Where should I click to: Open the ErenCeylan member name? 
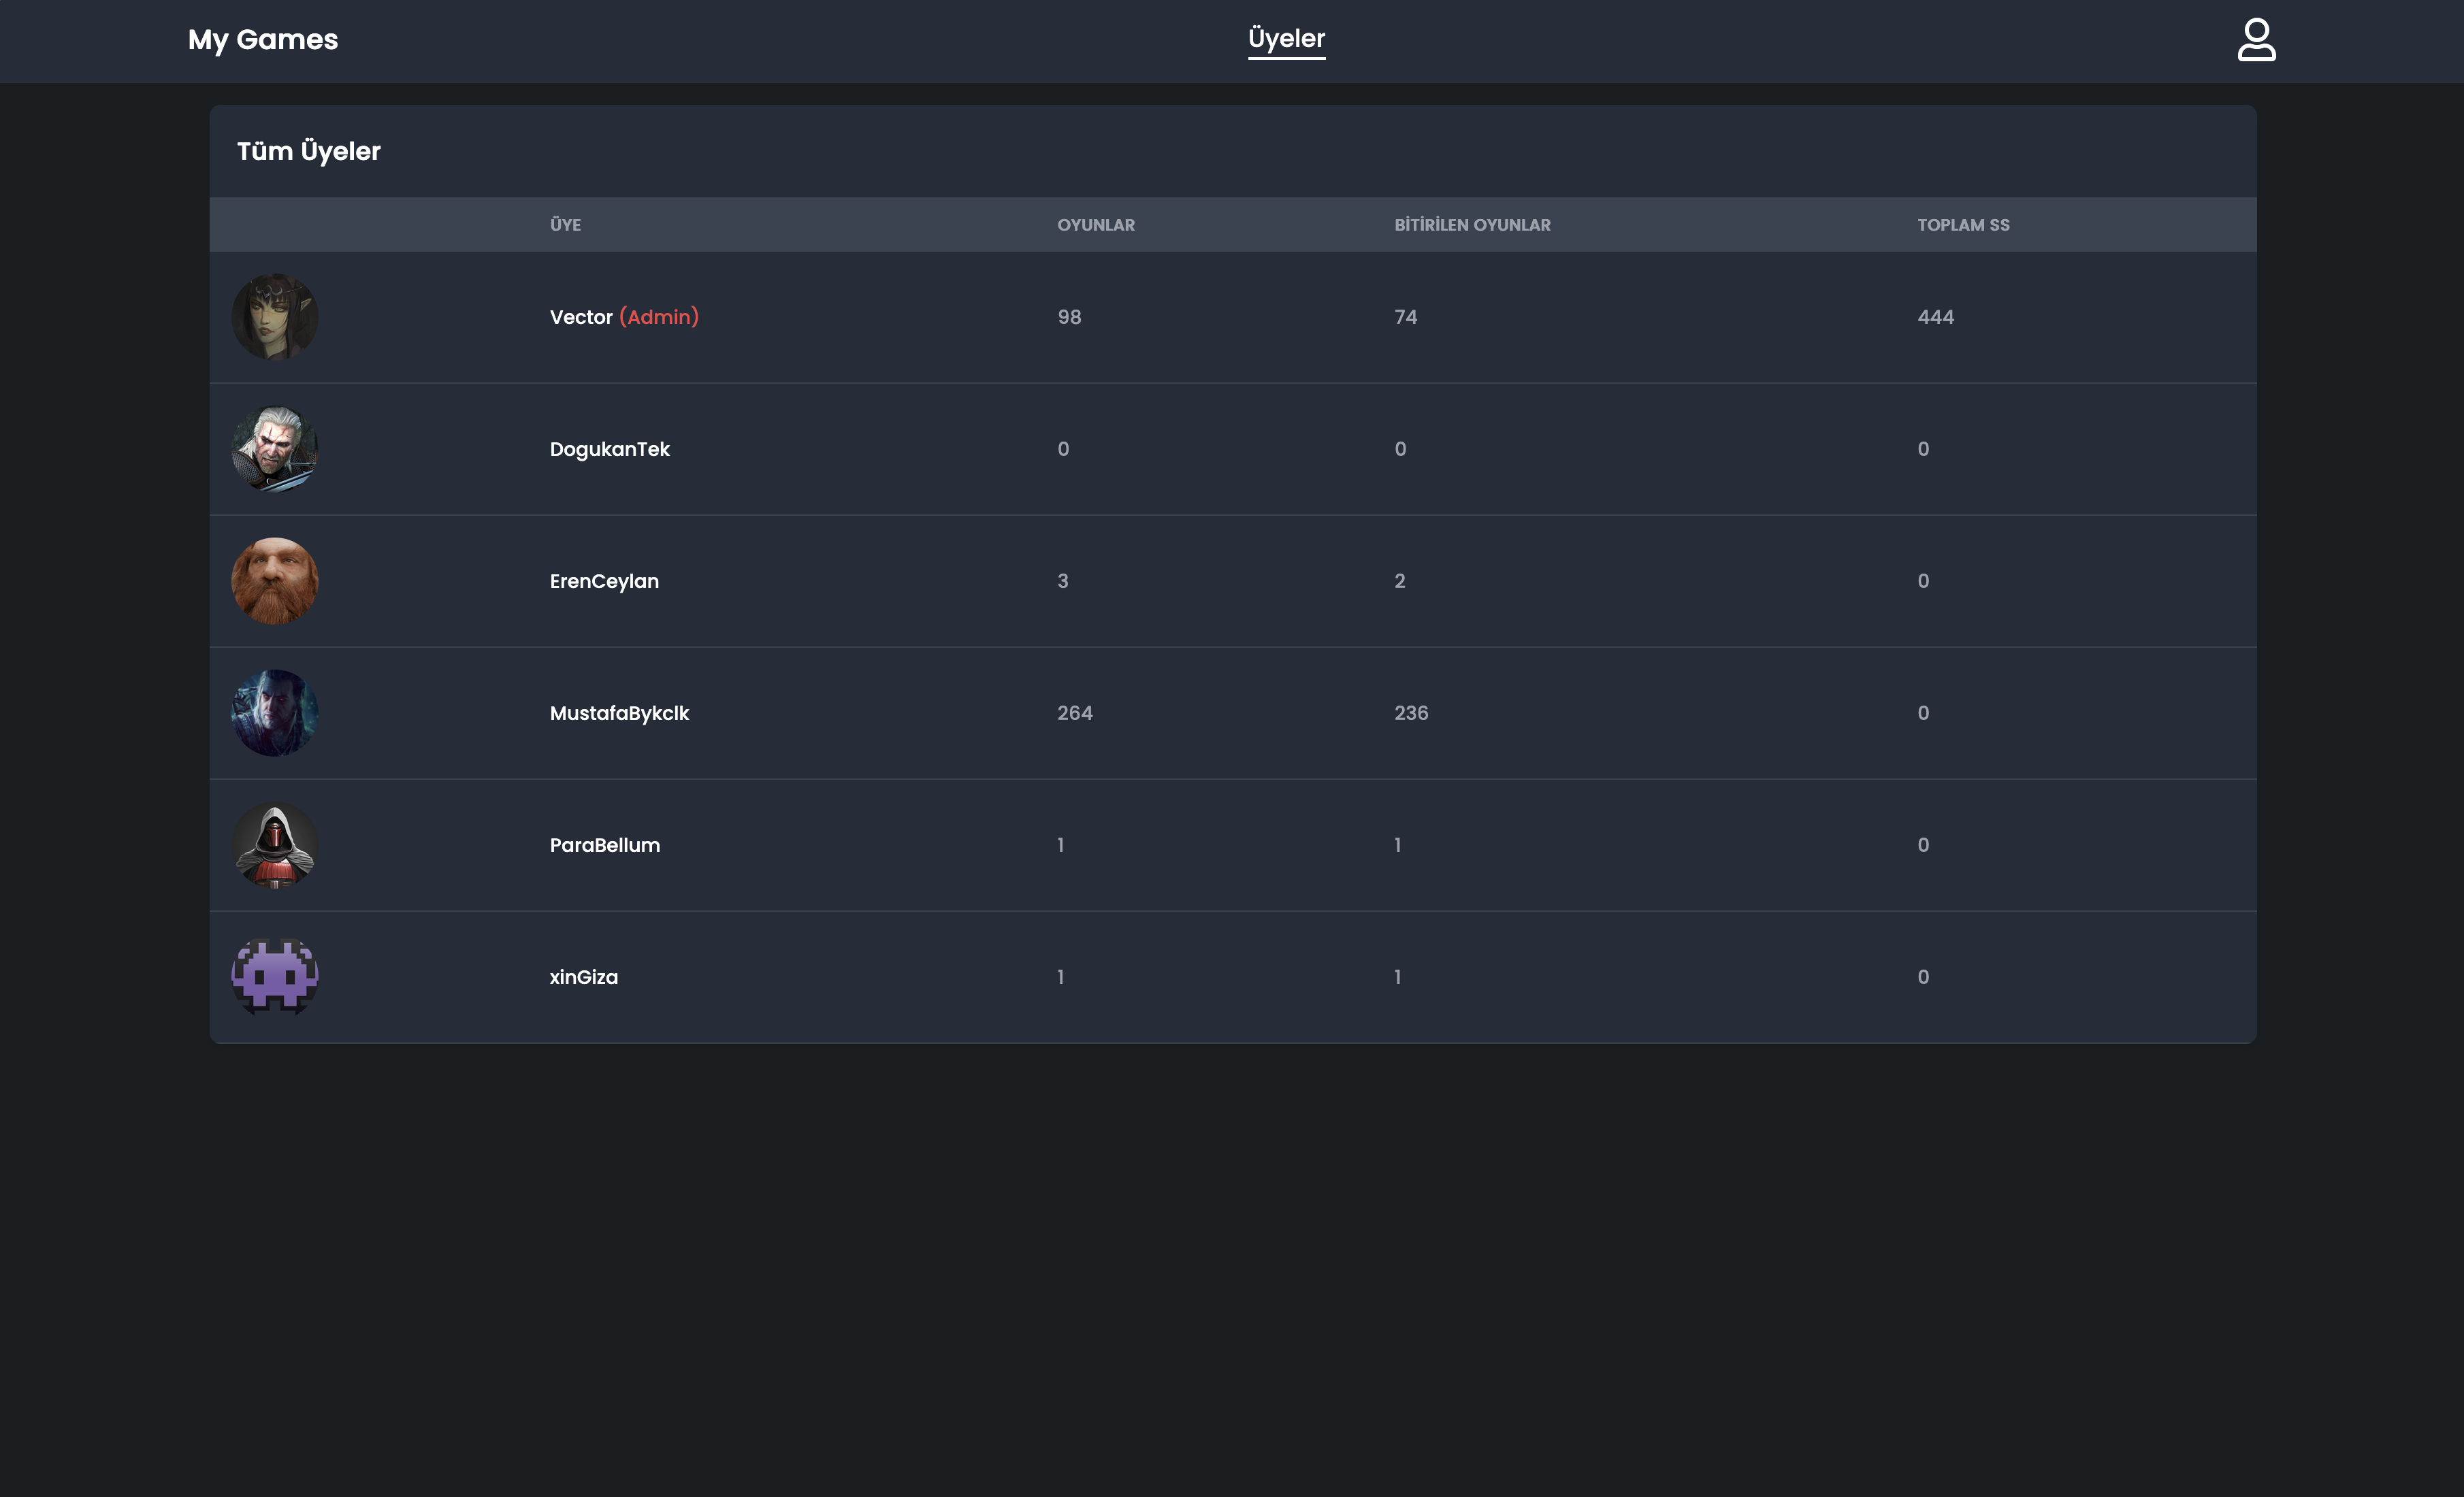tap(604, 581)
